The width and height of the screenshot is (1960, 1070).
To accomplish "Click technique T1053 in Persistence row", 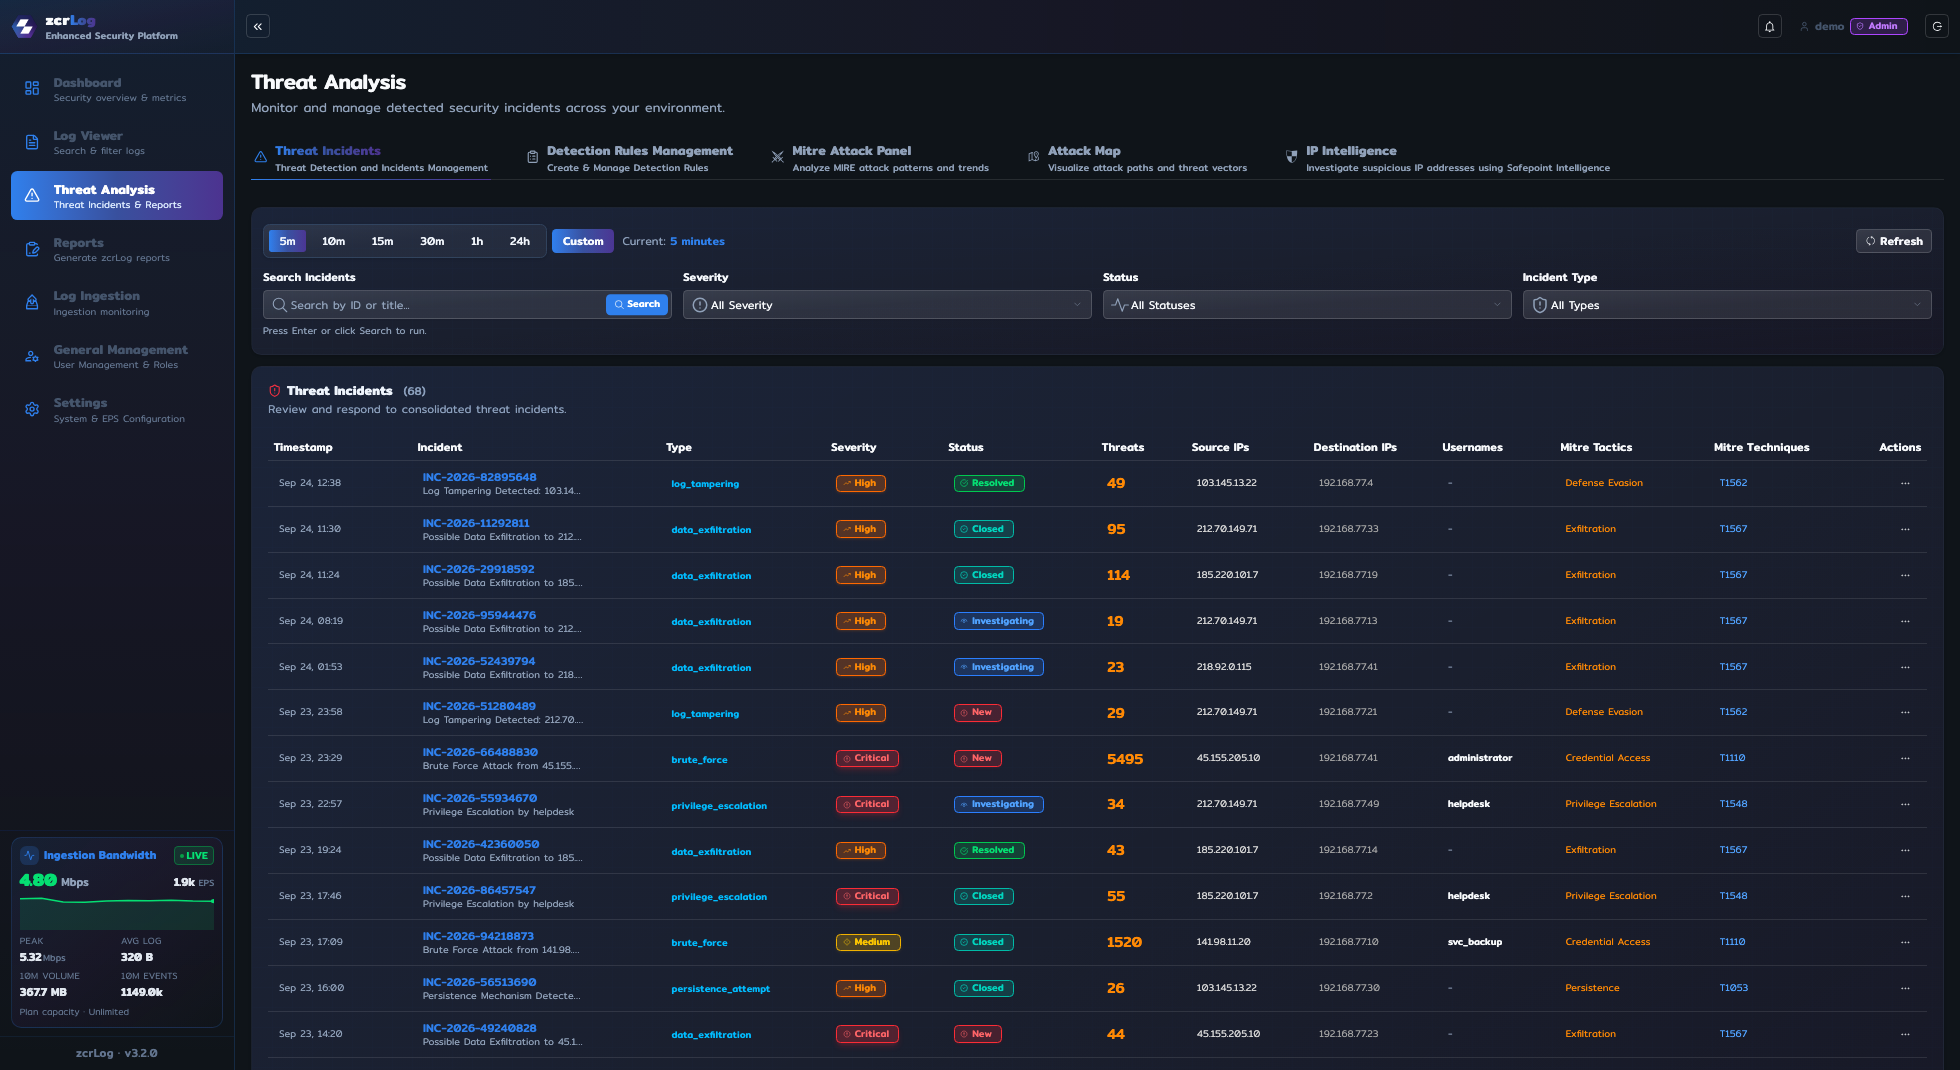I will tap(1734, 988).
